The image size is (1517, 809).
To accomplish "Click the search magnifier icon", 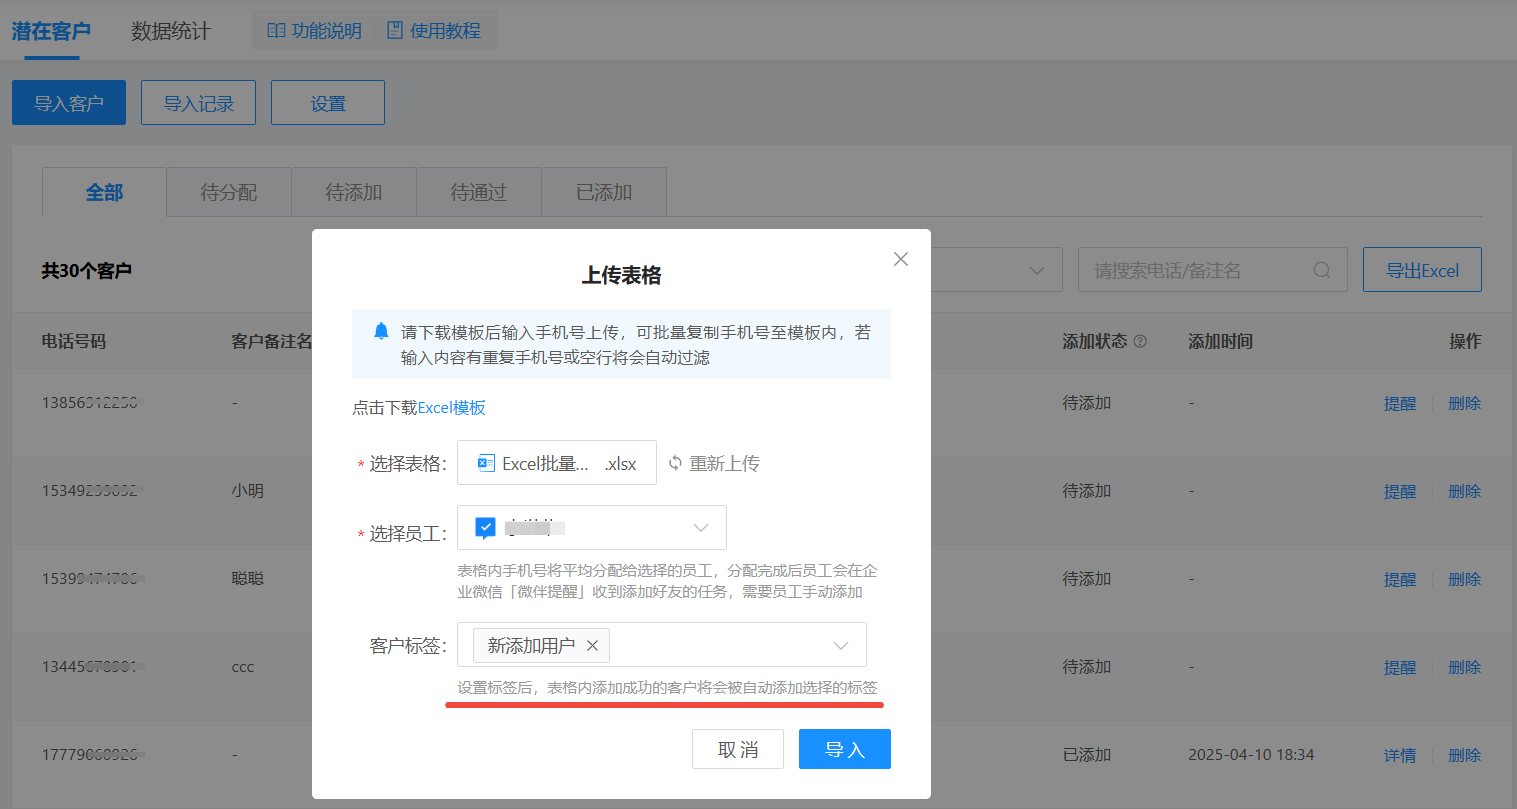I will point(1322,270).
